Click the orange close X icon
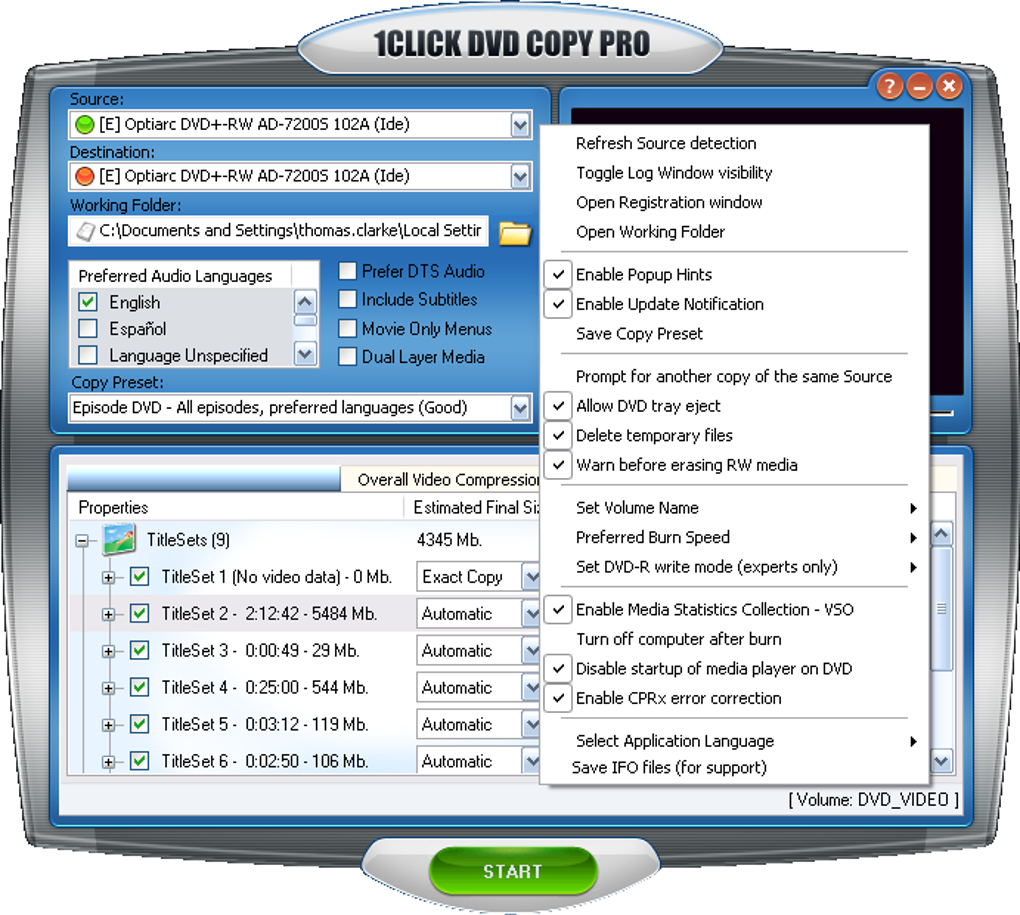This screenshot has width=1020, height=915. pyautogui.click(x=949, y=86)
